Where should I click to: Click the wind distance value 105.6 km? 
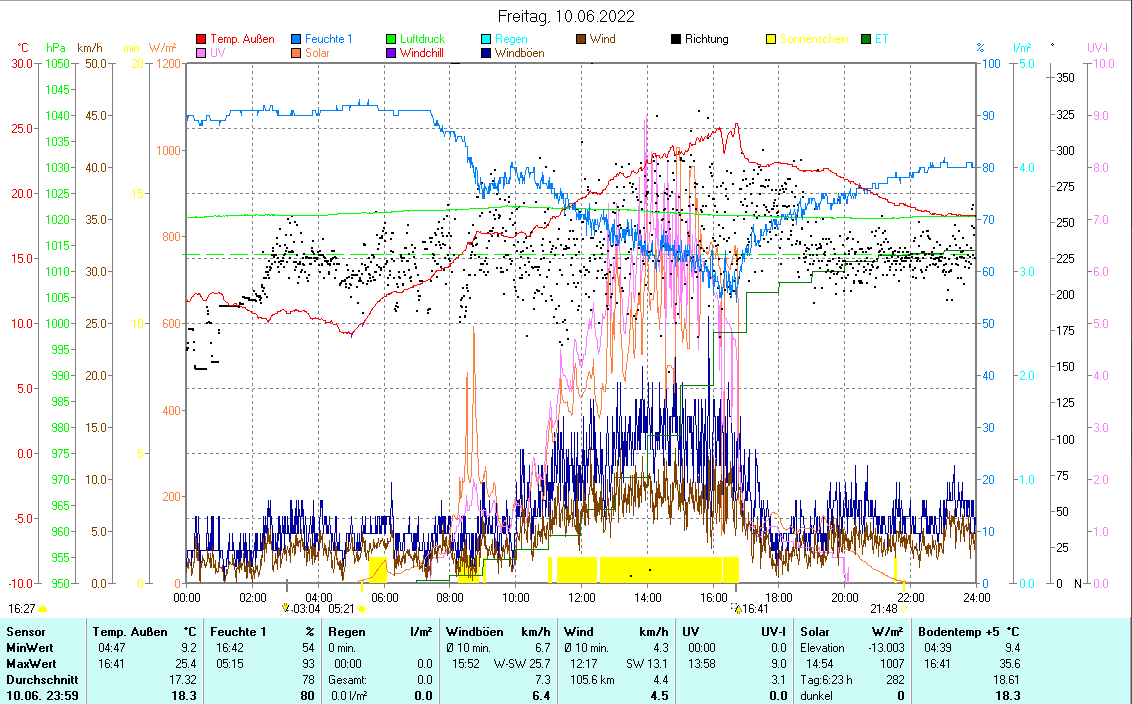tap(592, 679)
